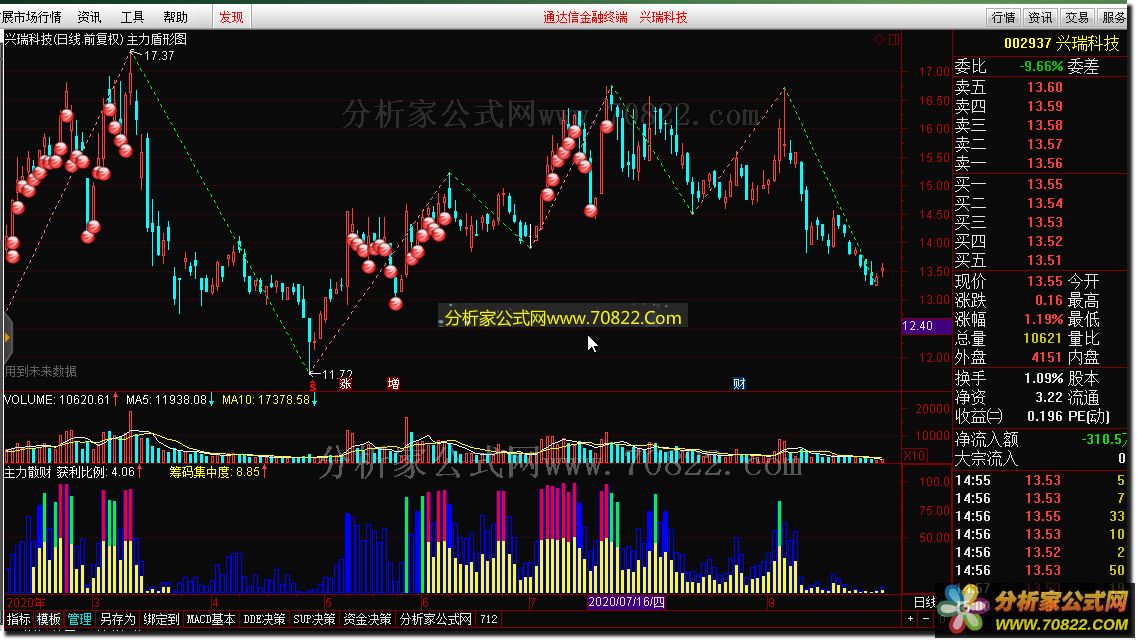The image size is (1137, 640).
Task: Open the 帮助 menu
Action: pos(175,17)
